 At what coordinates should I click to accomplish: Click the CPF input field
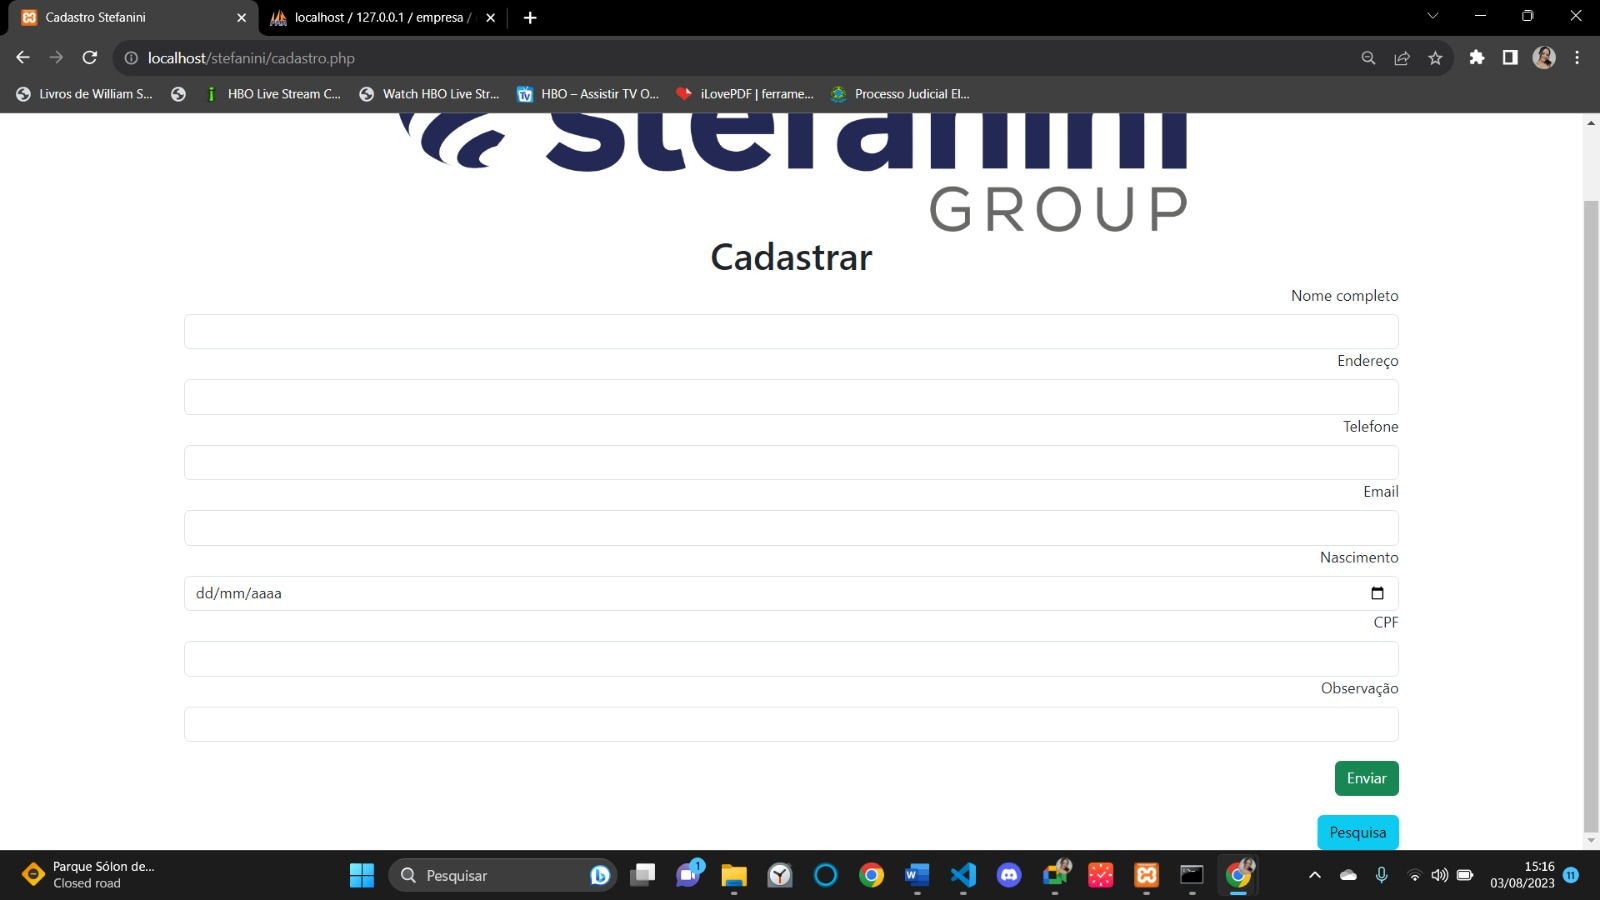click(790, 658)
